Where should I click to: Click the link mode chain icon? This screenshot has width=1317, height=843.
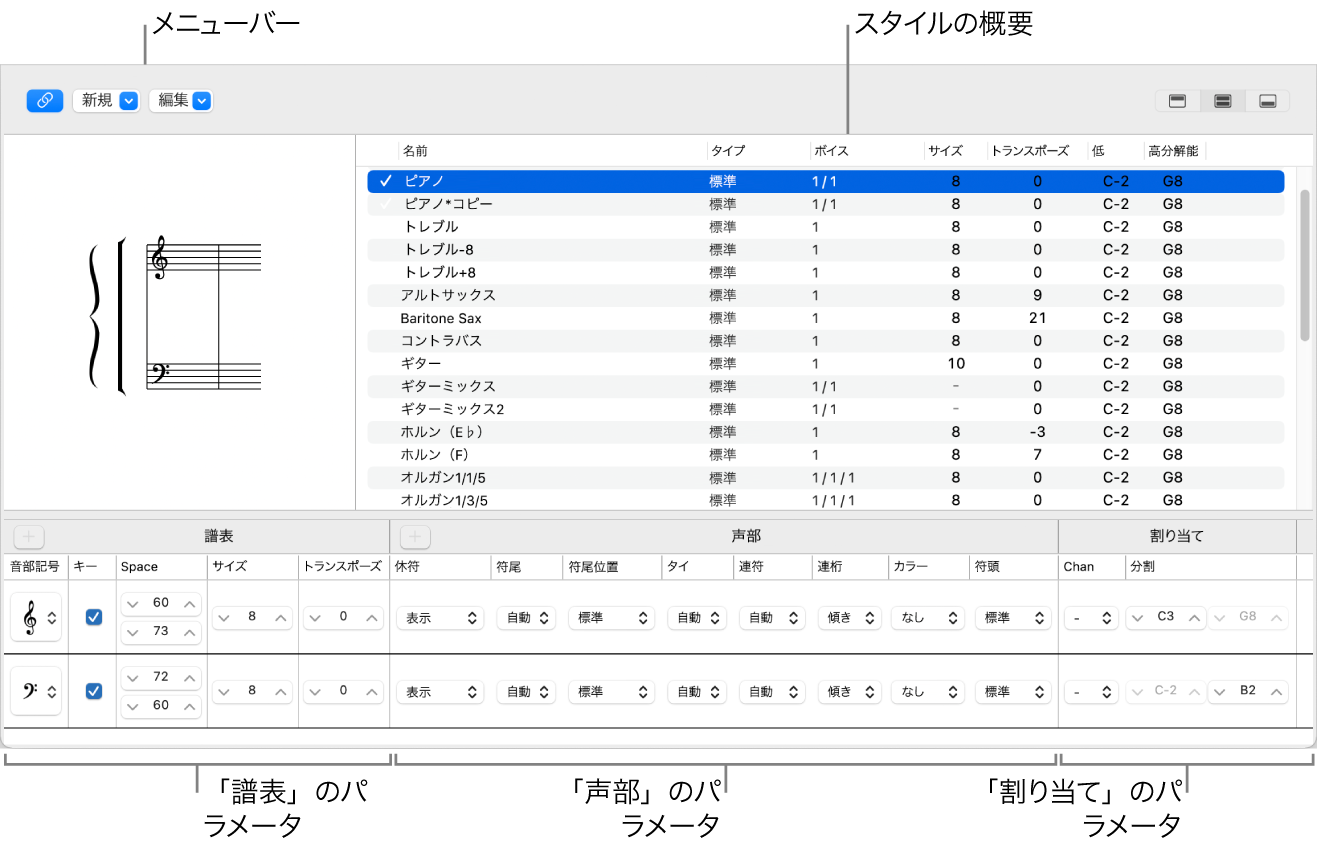point(44,100)
